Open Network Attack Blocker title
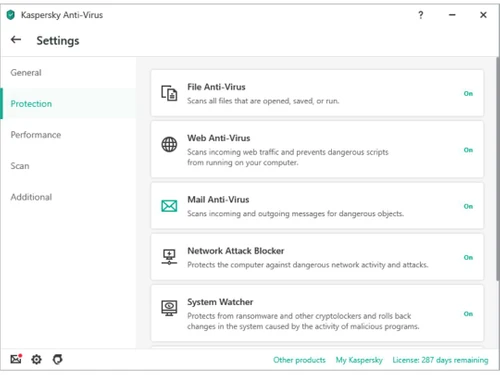 click(x=236, y=251)
